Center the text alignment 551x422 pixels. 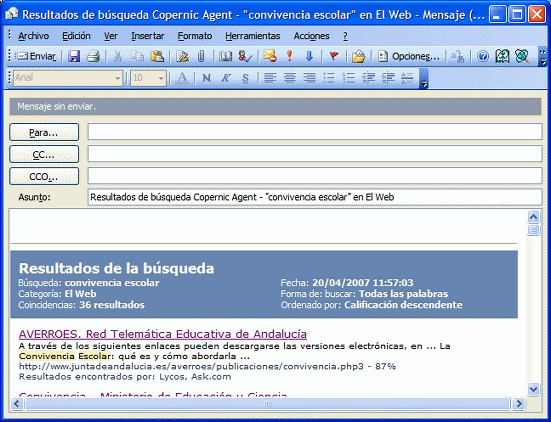[289, 78]
